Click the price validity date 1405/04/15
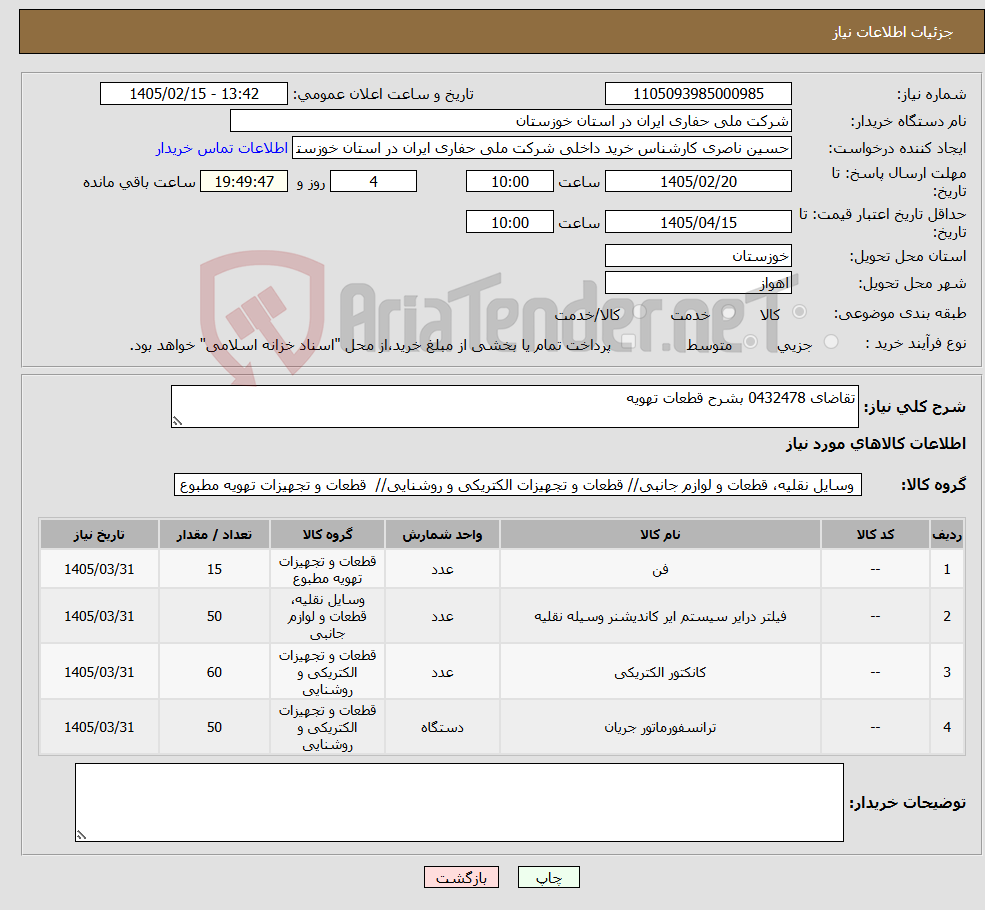The height and width of the screenshot is (910, 985). coord(698,222)
